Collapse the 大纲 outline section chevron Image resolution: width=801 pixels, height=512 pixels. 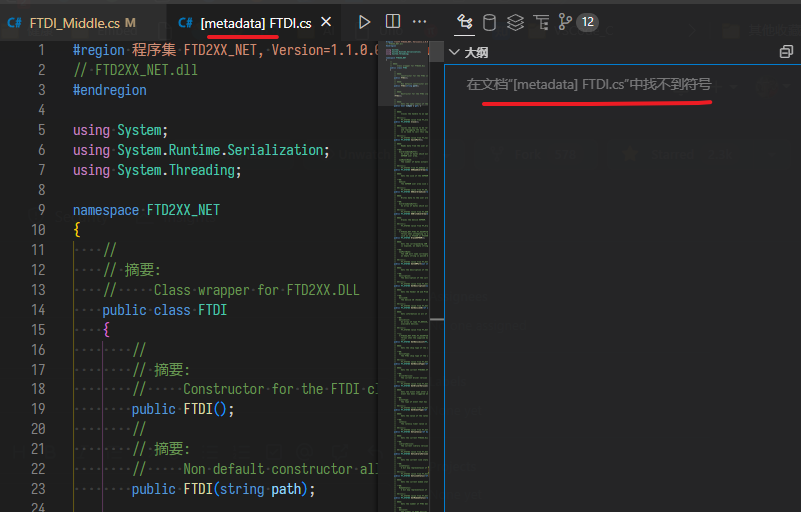454,52
